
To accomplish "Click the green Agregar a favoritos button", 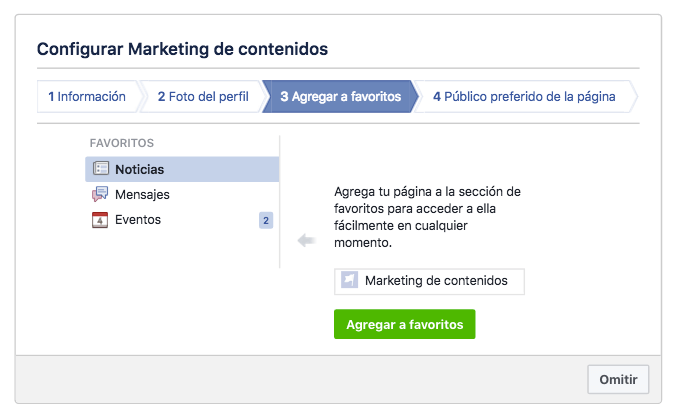I will (x=404, y=324).
